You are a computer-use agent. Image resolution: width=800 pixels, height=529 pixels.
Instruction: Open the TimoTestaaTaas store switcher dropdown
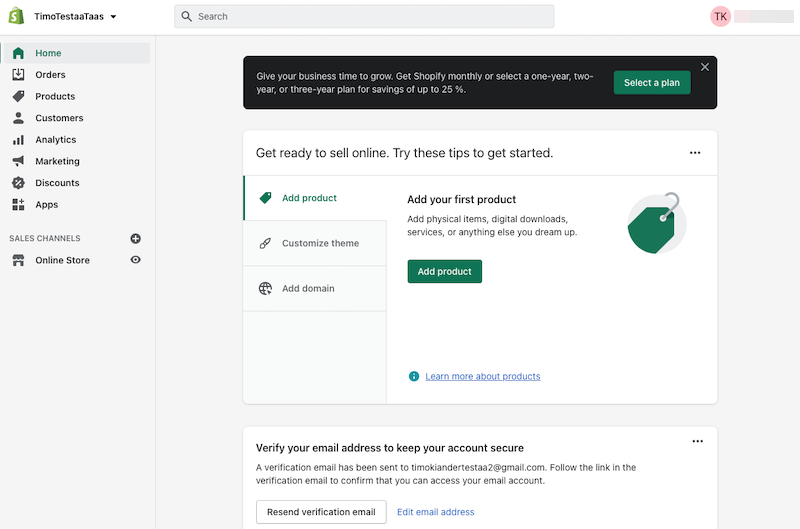tap(75, 16)
